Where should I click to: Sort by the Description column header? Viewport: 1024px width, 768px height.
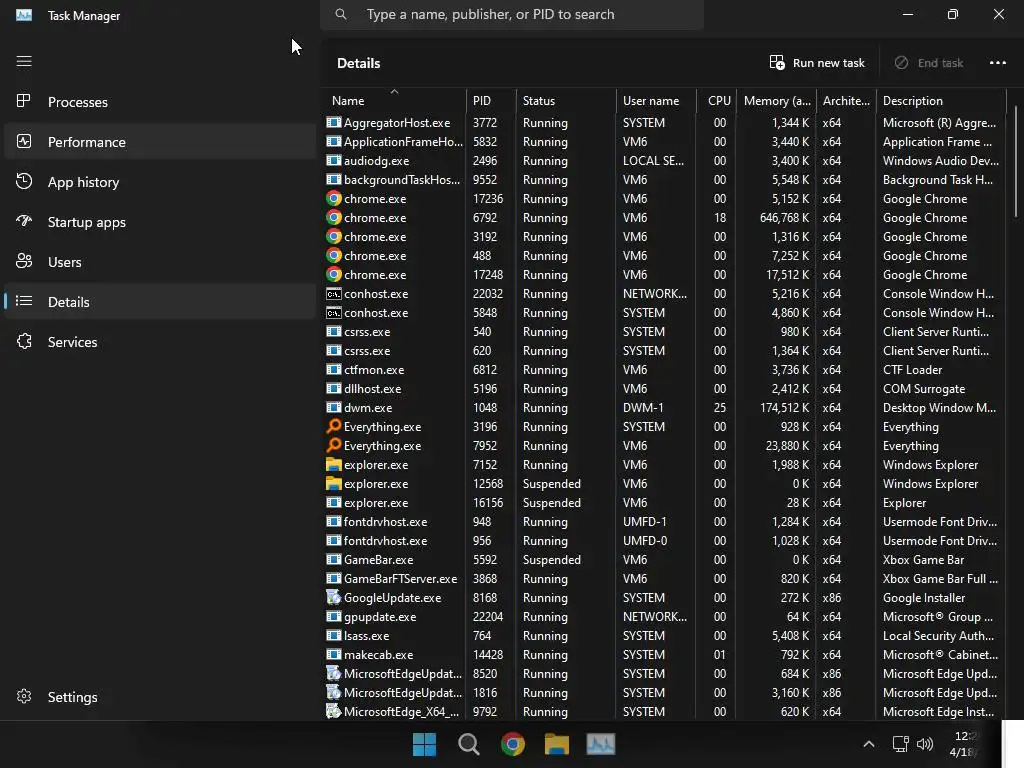click(941, 101)
